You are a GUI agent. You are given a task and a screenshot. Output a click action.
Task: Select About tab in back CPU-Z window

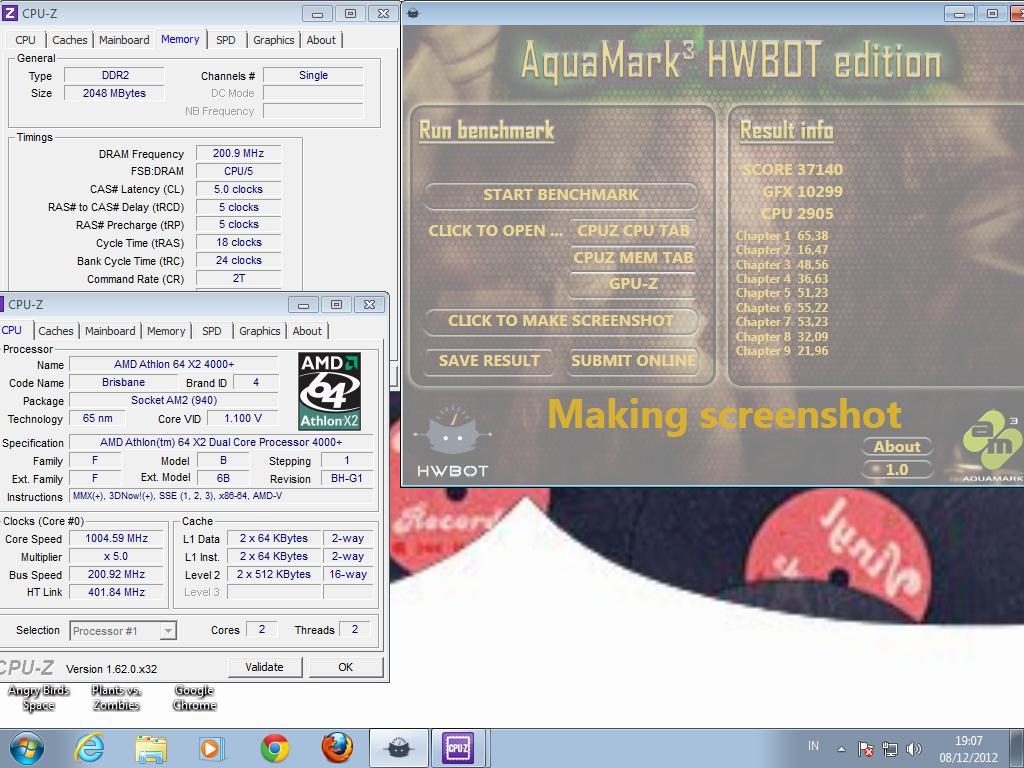click(x=321, y=40)
